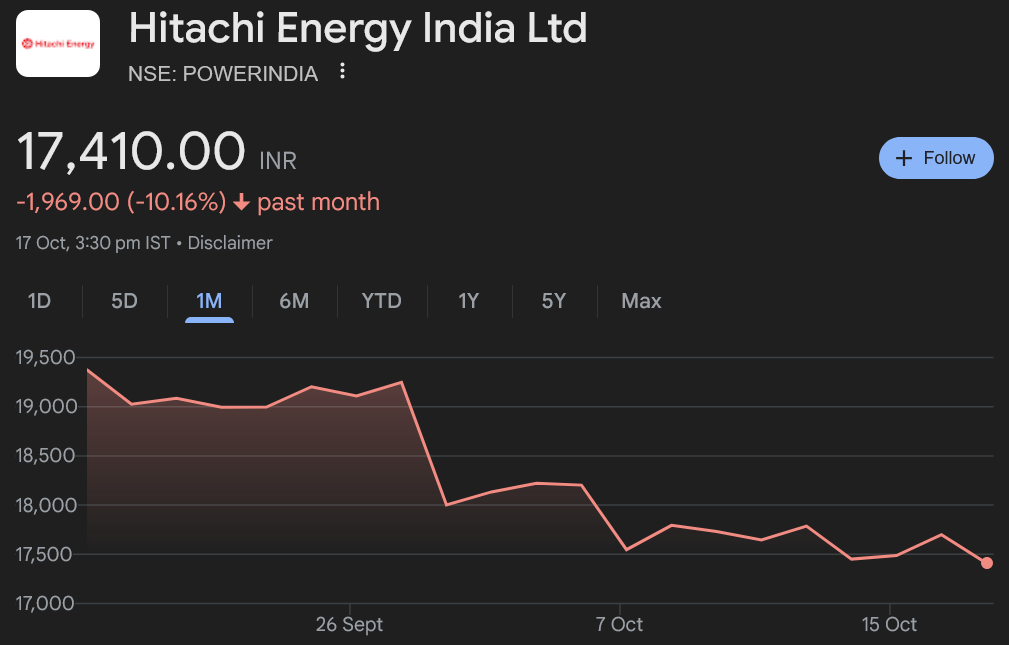Select the 1D time range tab
This screenshot has height=645, width=1009.
point(39,301)
